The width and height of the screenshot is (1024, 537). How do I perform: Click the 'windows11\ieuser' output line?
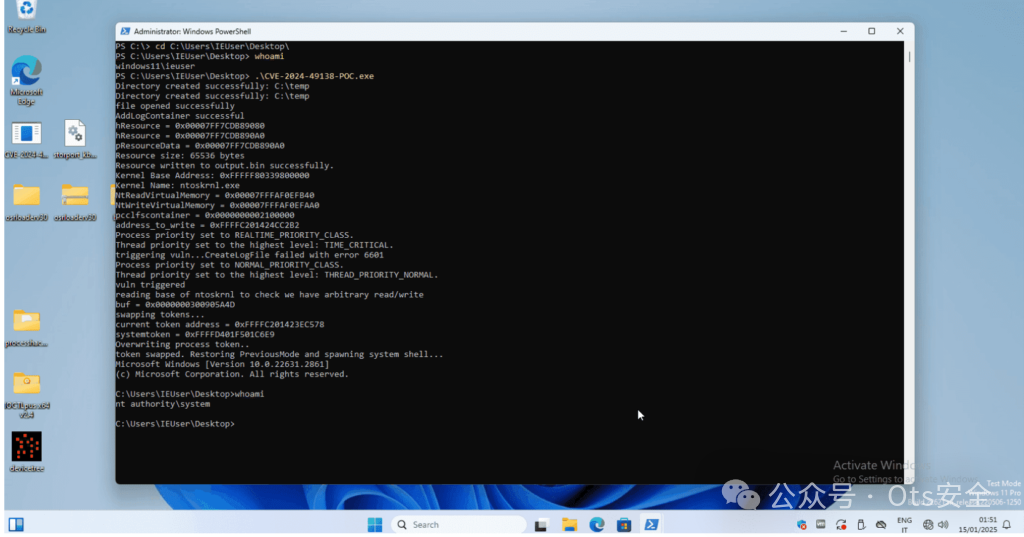point(155,66)
